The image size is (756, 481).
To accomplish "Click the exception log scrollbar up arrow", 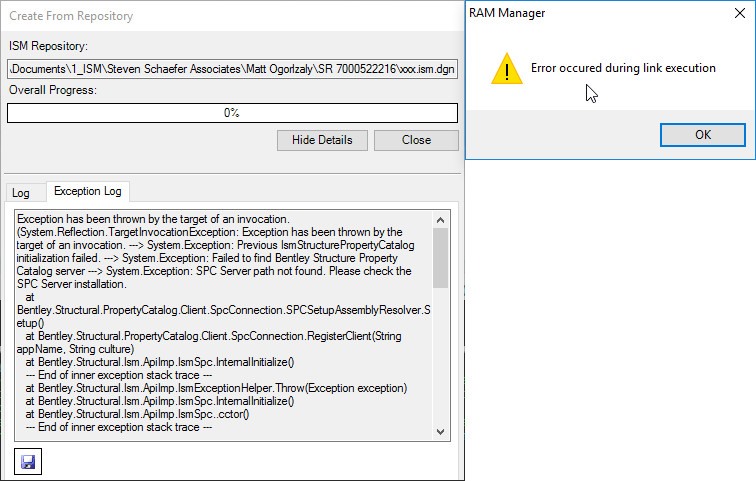I will [440, 220].
